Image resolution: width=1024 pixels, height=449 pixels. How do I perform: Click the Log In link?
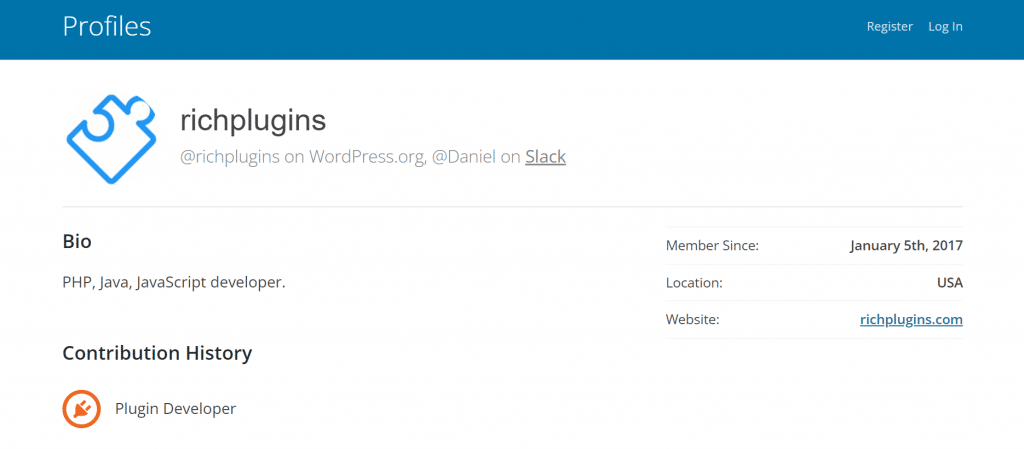coord(945,27)
